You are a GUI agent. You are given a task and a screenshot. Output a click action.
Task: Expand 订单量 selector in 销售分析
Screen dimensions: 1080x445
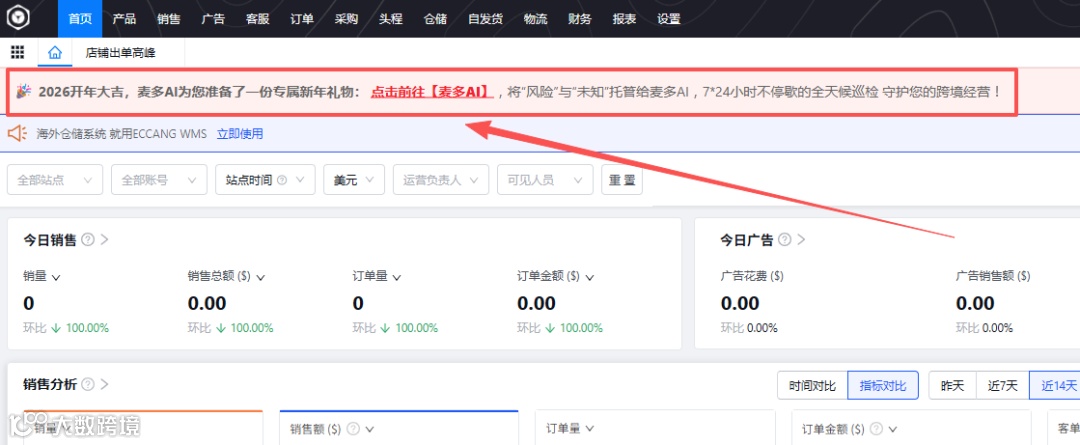click(x=590, y=428)
